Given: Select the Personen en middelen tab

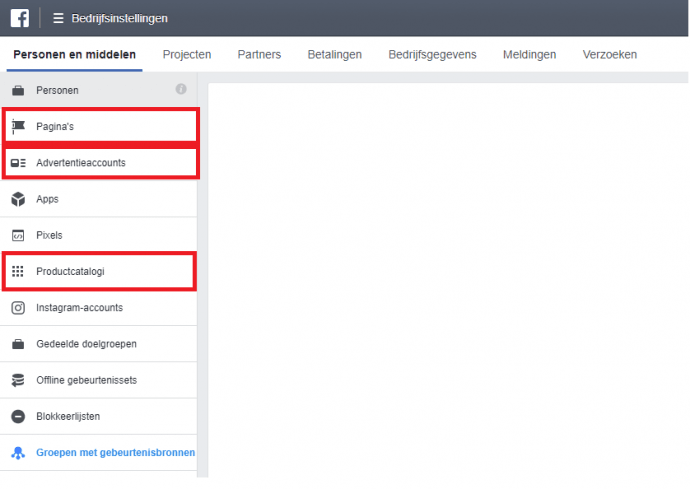Looking at the screenshot, I should pyautogui.click(x=74, y=55).
